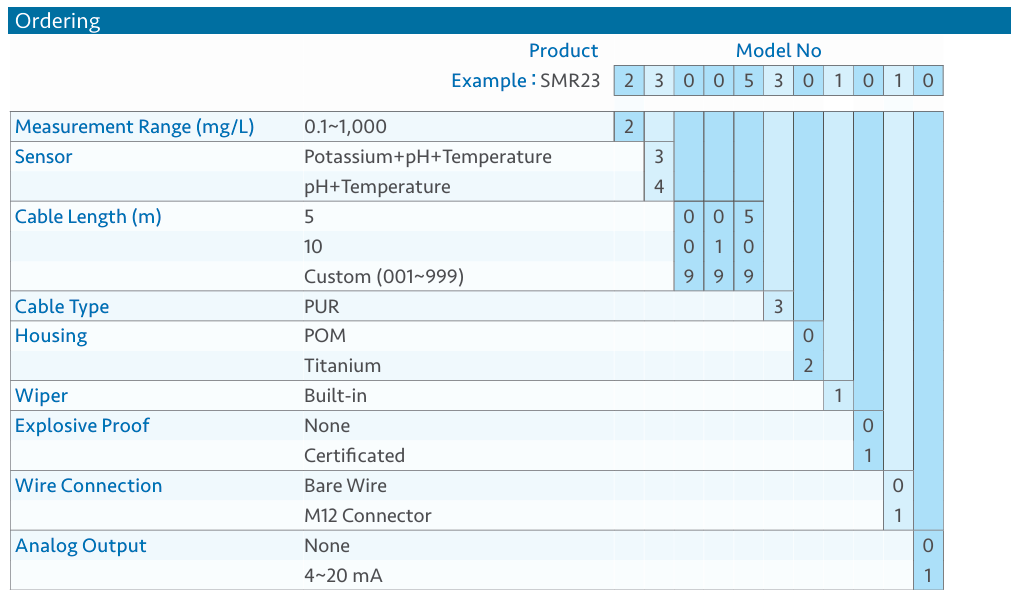Select the POM housing option
This screenshot has width=1012, height=592.
tap(325, 336)
